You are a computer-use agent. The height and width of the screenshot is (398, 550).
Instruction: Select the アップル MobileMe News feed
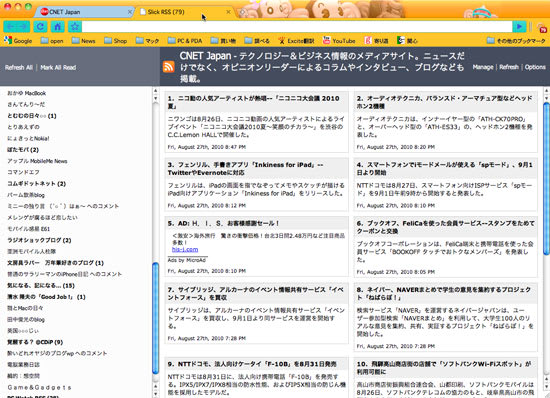[x=37, y=161]
